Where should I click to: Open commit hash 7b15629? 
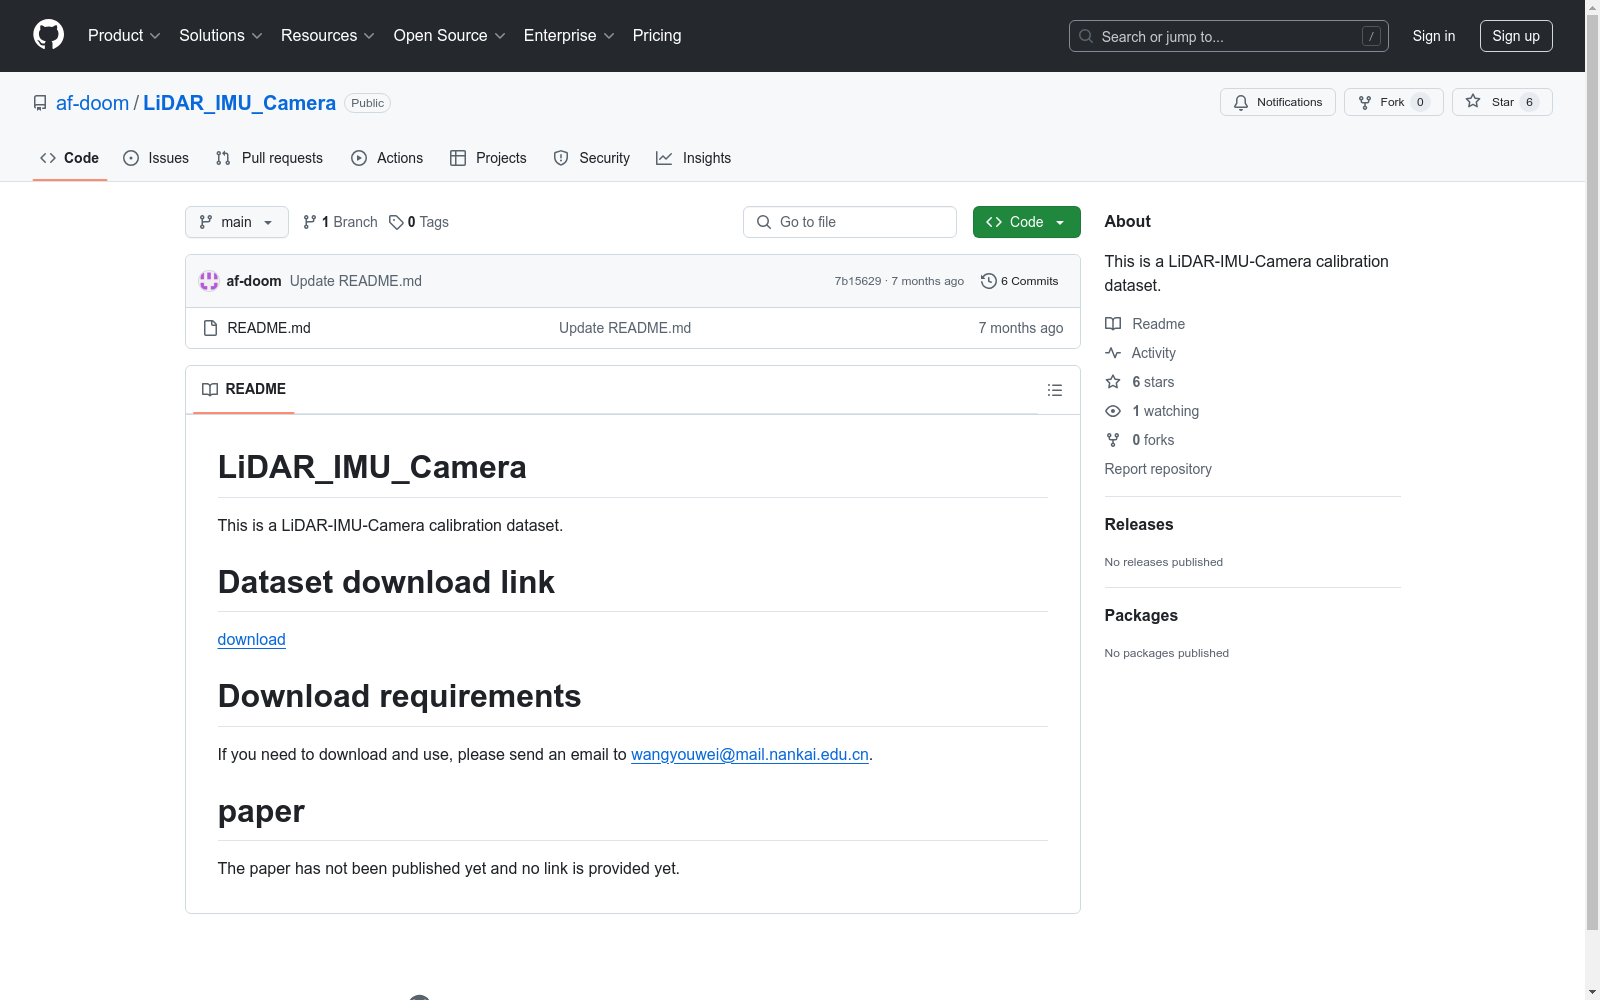[x=858, y=281]
